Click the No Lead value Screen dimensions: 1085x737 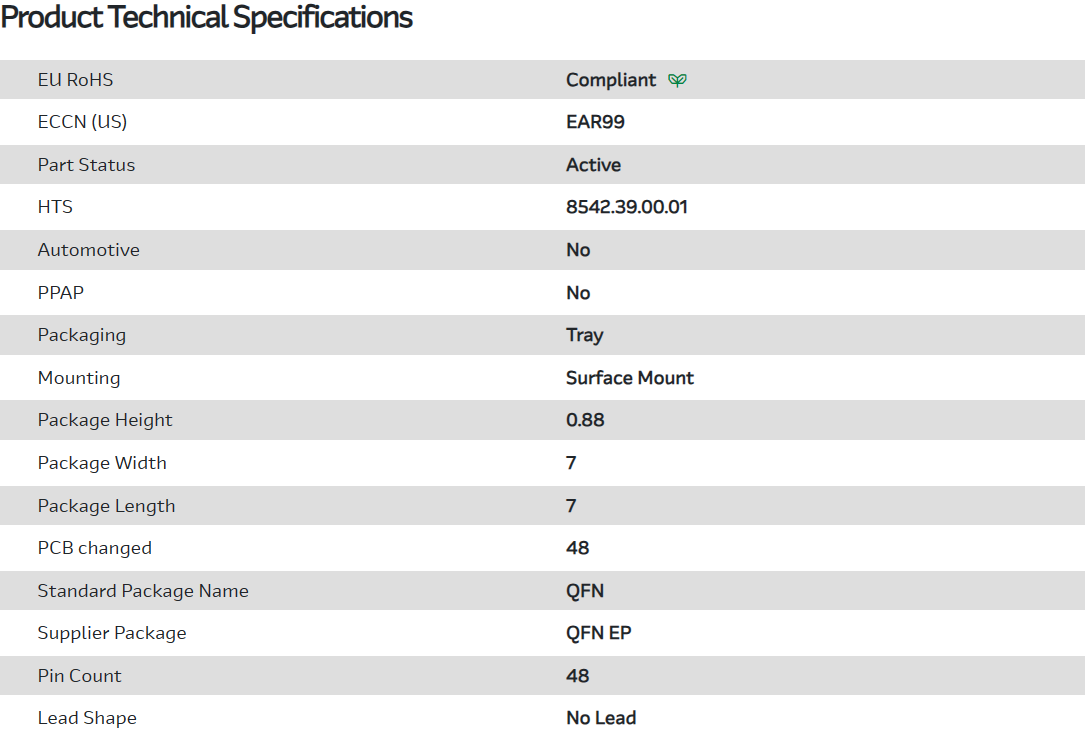point(601,718)
